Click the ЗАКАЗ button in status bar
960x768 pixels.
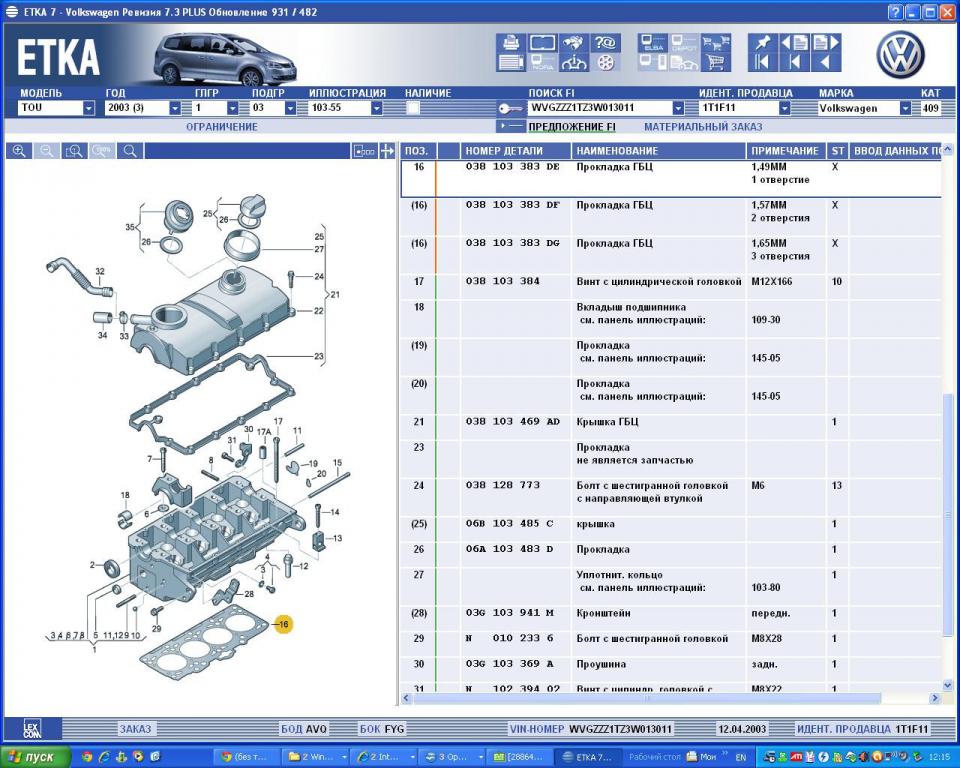pyautogui.click(x=135, y=729)
